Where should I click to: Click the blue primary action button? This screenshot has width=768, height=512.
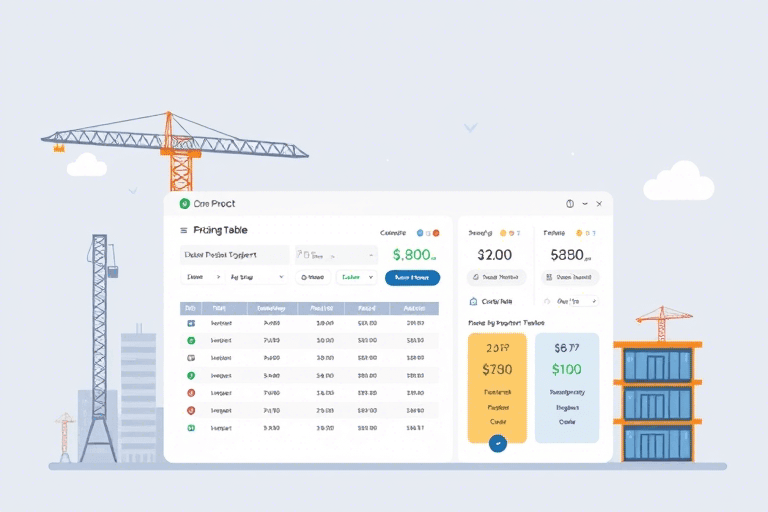click(412, 278)
